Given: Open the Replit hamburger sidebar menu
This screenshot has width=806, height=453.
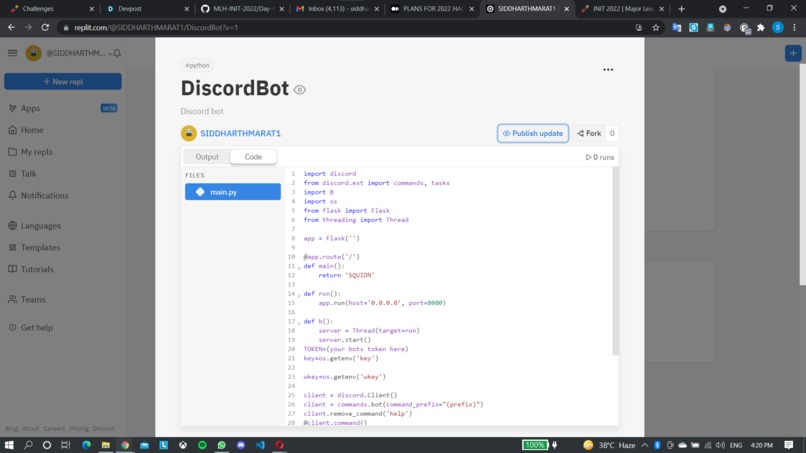Looking at the screenshot, I should [x=12, y=53].
